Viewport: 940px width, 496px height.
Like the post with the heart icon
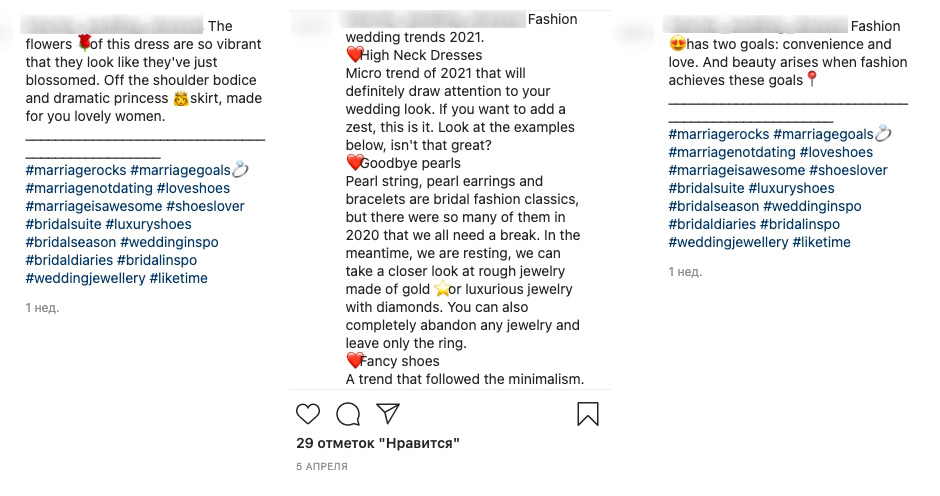[308, 414]
